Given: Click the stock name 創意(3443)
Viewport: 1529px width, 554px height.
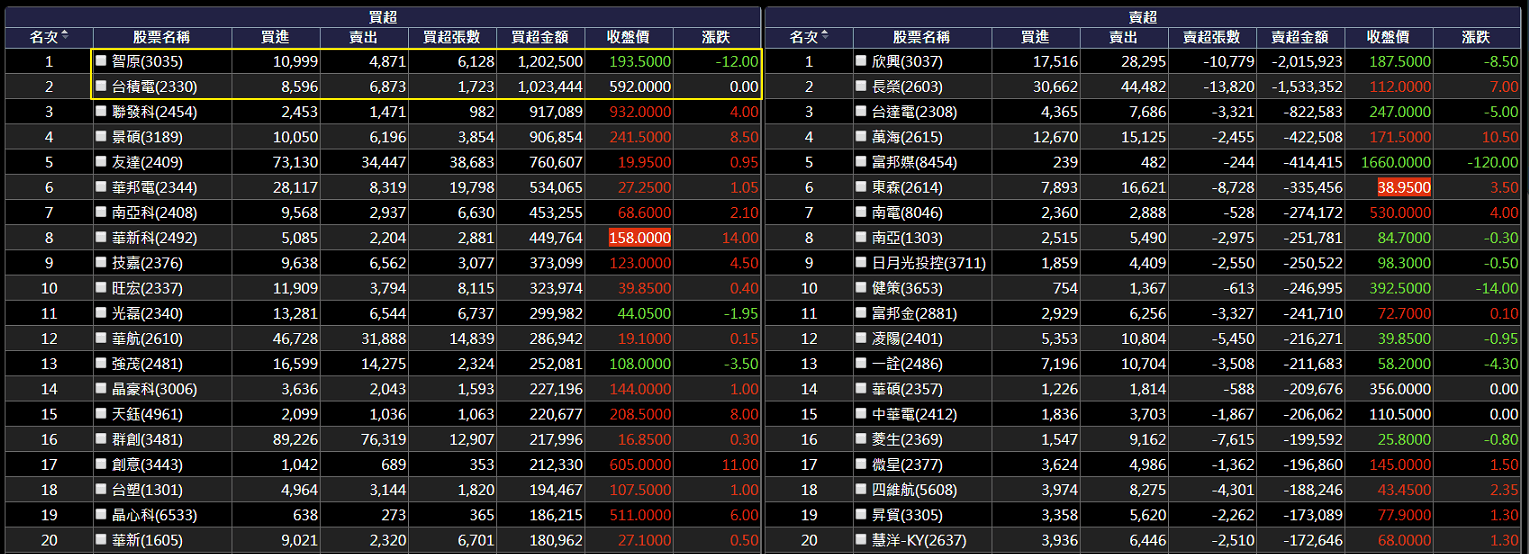Looking at the screenshot, I should (148, 465).
